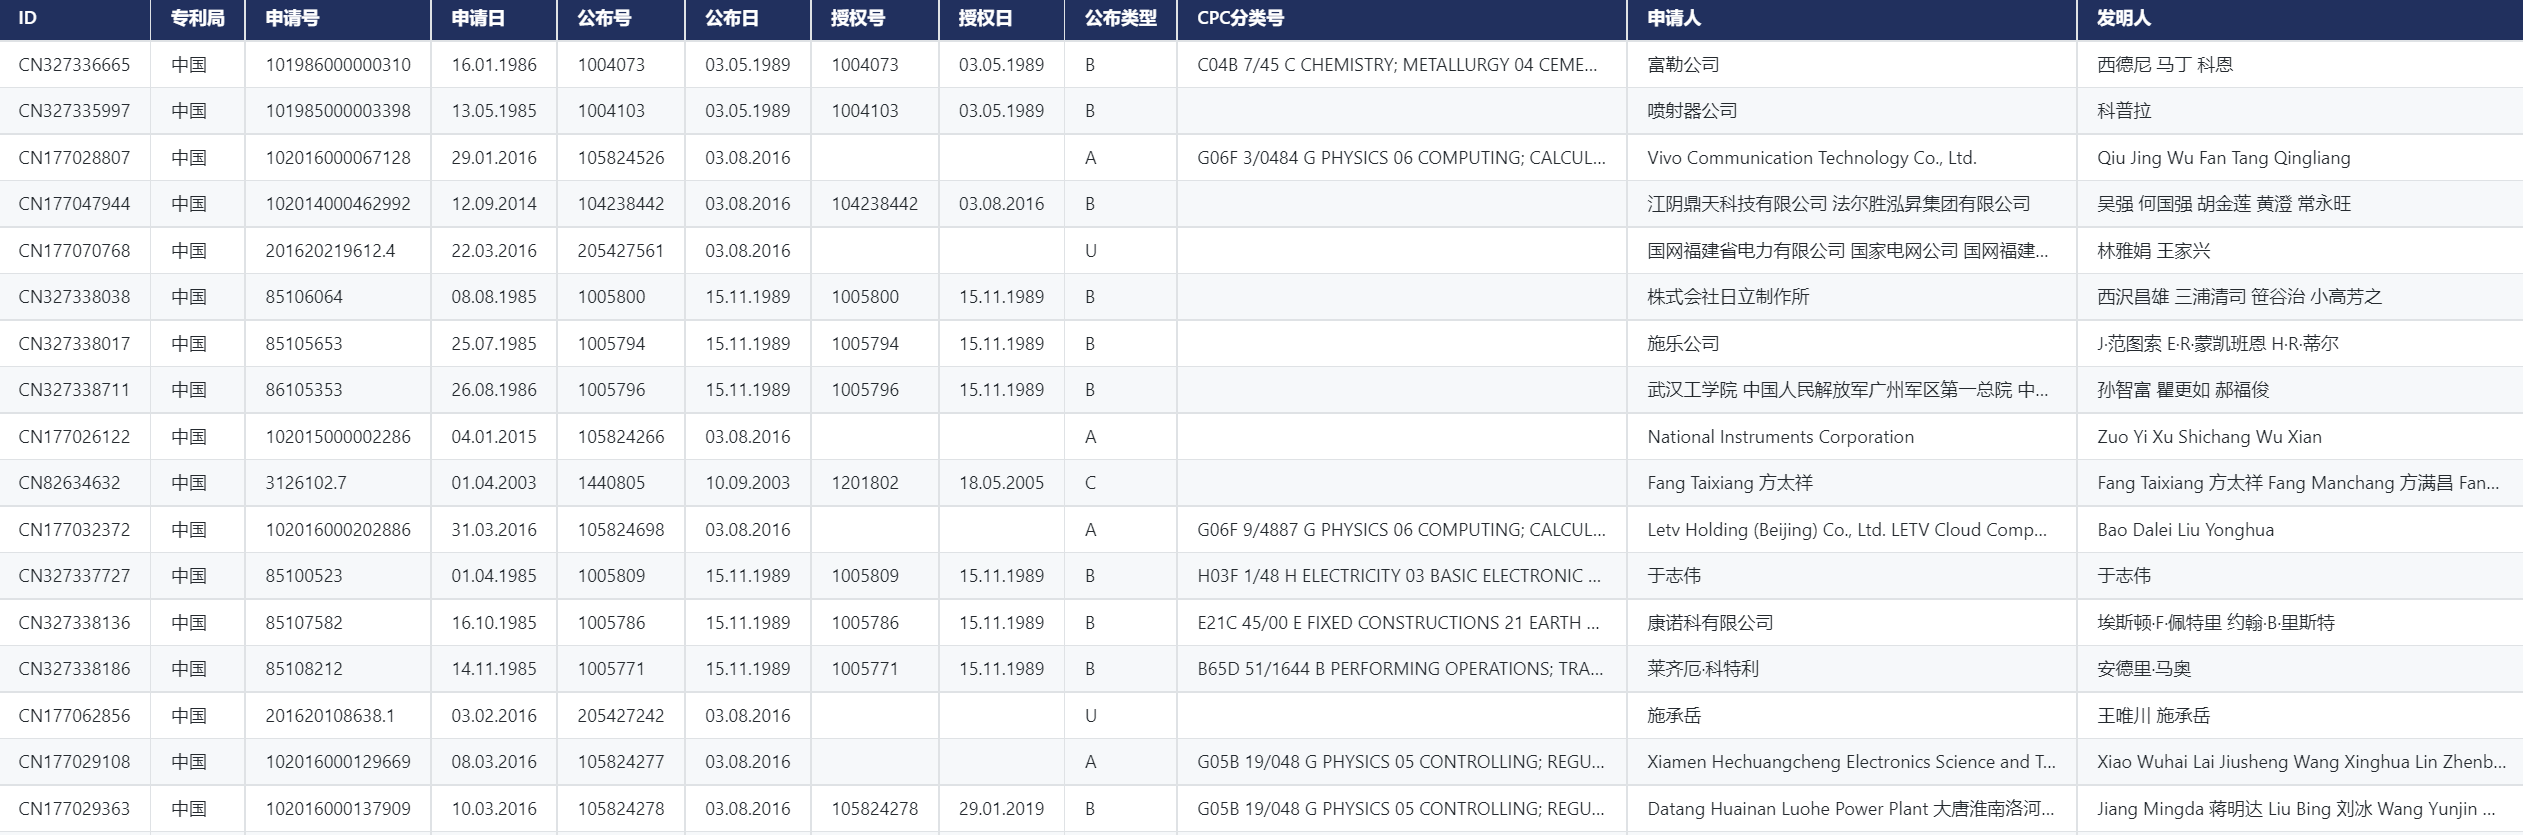Screen dimensions: 2523x835
Task: Open the CN82634632 record
Action: [69, 483]
